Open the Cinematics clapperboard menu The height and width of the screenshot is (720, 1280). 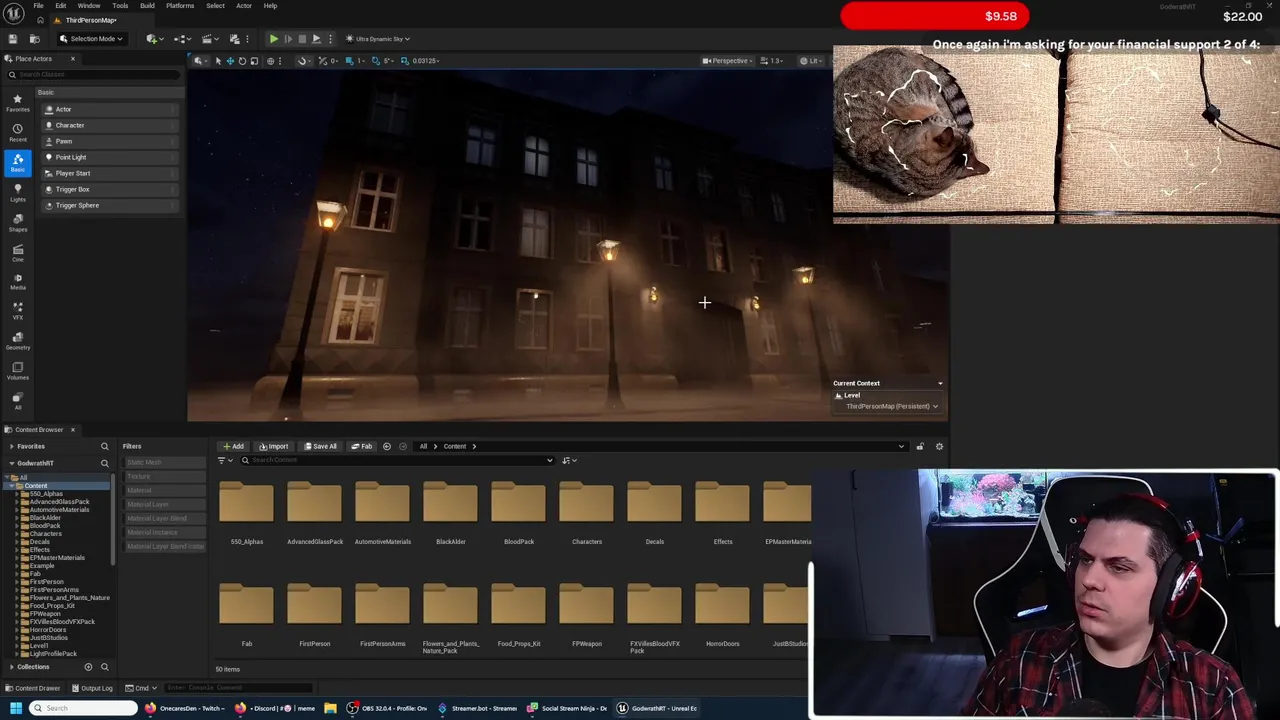pyautogui.click(x=210, y=39)
